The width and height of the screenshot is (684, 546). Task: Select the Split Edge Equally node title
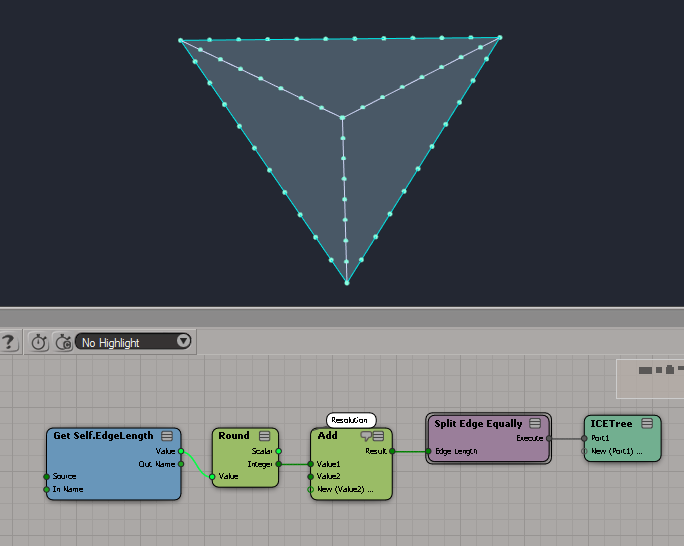(x=478, y=424)
